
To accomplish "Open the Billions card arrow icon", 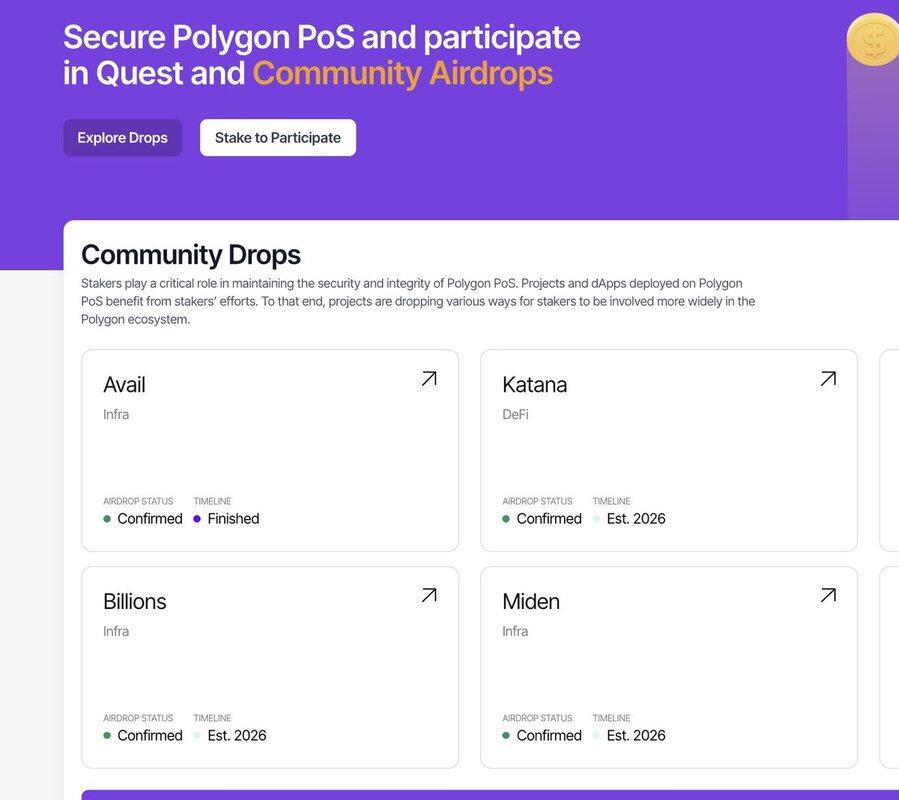I will [x=429, y=595].
